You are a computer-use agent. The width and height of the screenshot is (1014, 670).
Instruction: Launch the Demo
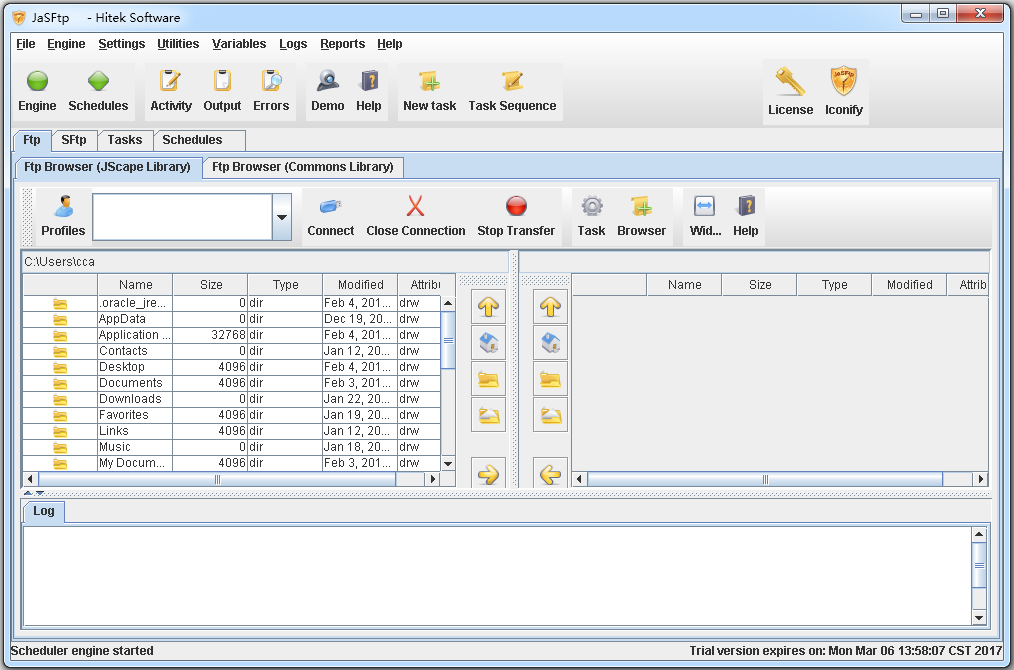(327, 90)
